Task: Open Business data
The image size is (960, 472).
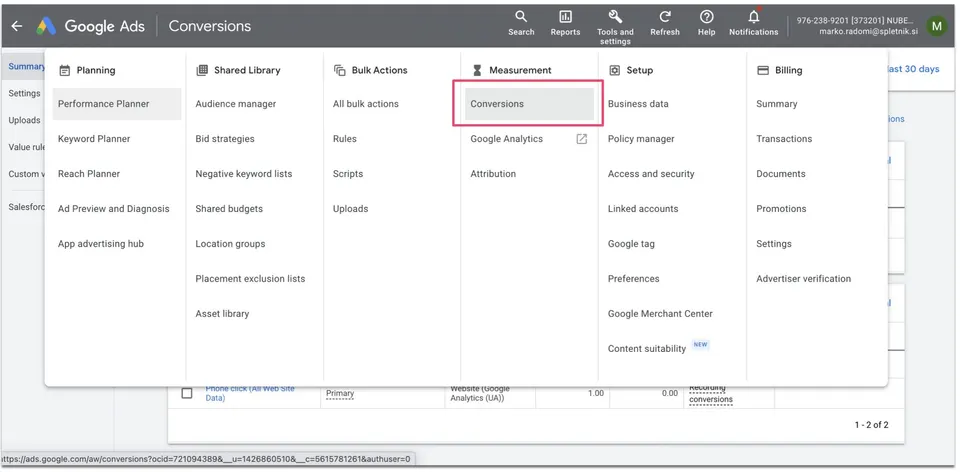Action: click(x=638, y=104)
